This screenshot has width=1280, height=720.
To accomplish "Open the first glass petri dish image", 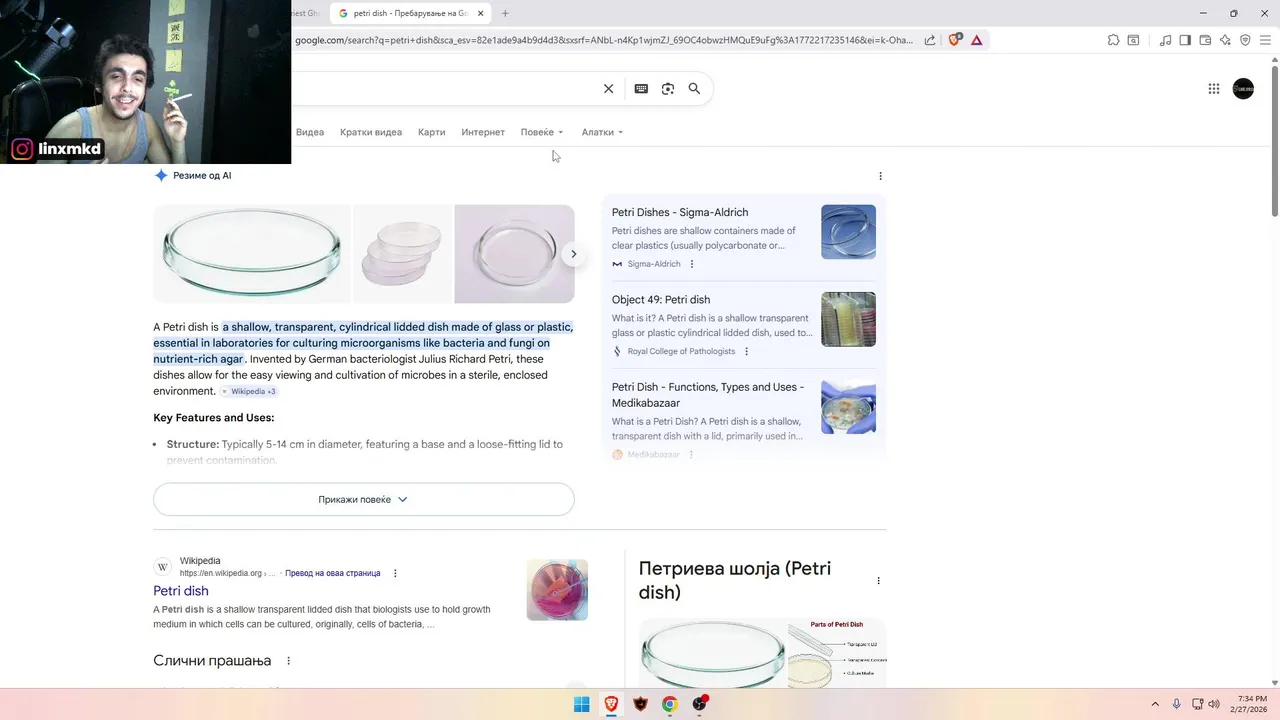I will 252,254.
